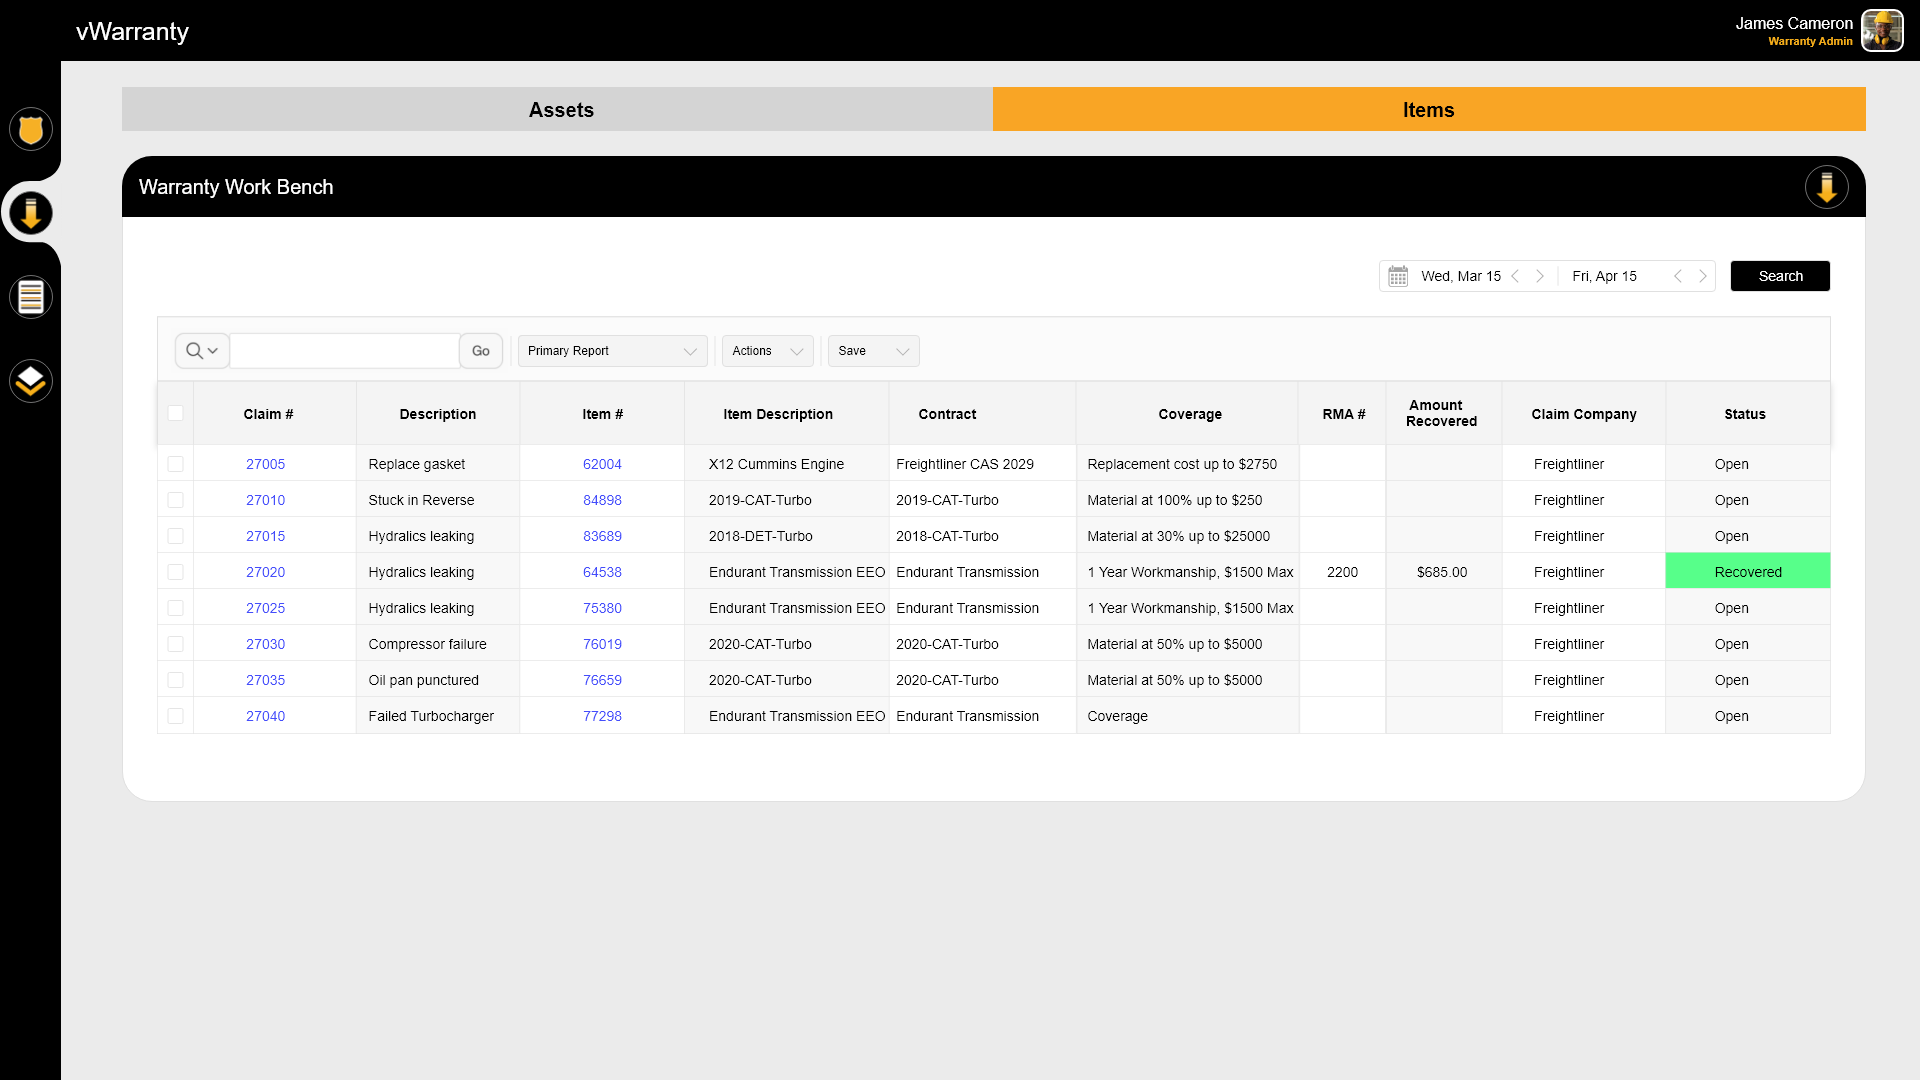Click James Cameron's profile avatar
Screen dimensions: 1920x1080
click(x=1882, y=31)
